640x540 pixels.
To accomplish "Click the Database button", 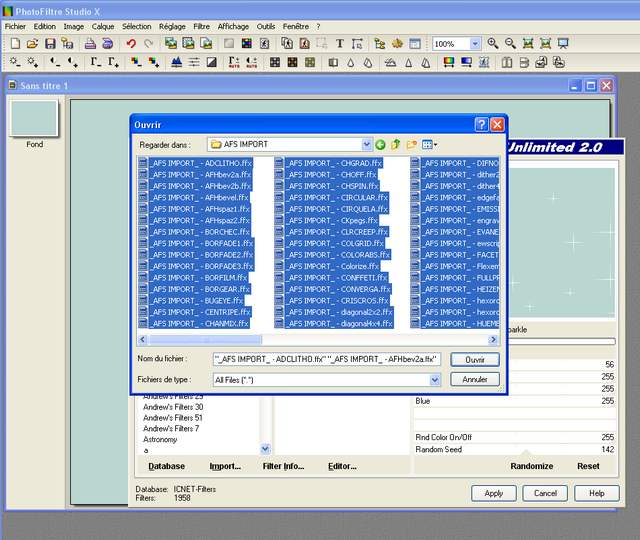I will 167,466.
